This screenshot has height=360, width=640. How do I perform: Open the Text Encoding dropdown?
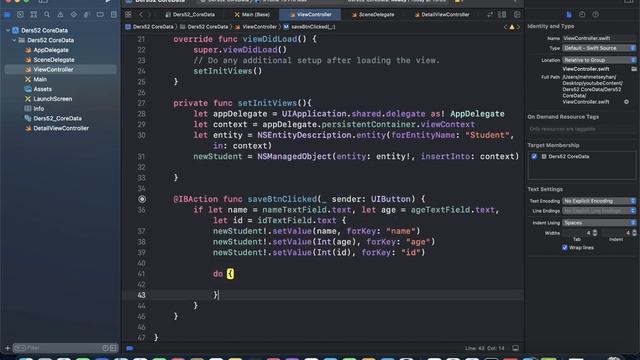tap(599, 201)
